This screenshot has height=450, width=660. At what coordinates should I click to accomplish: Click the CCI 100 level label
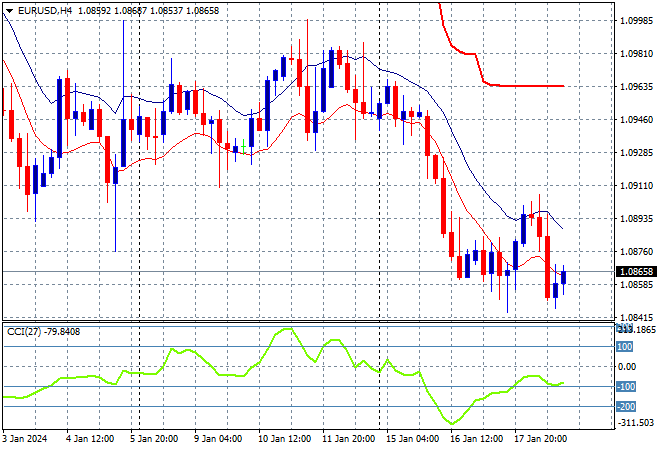(x=624, y=347)
